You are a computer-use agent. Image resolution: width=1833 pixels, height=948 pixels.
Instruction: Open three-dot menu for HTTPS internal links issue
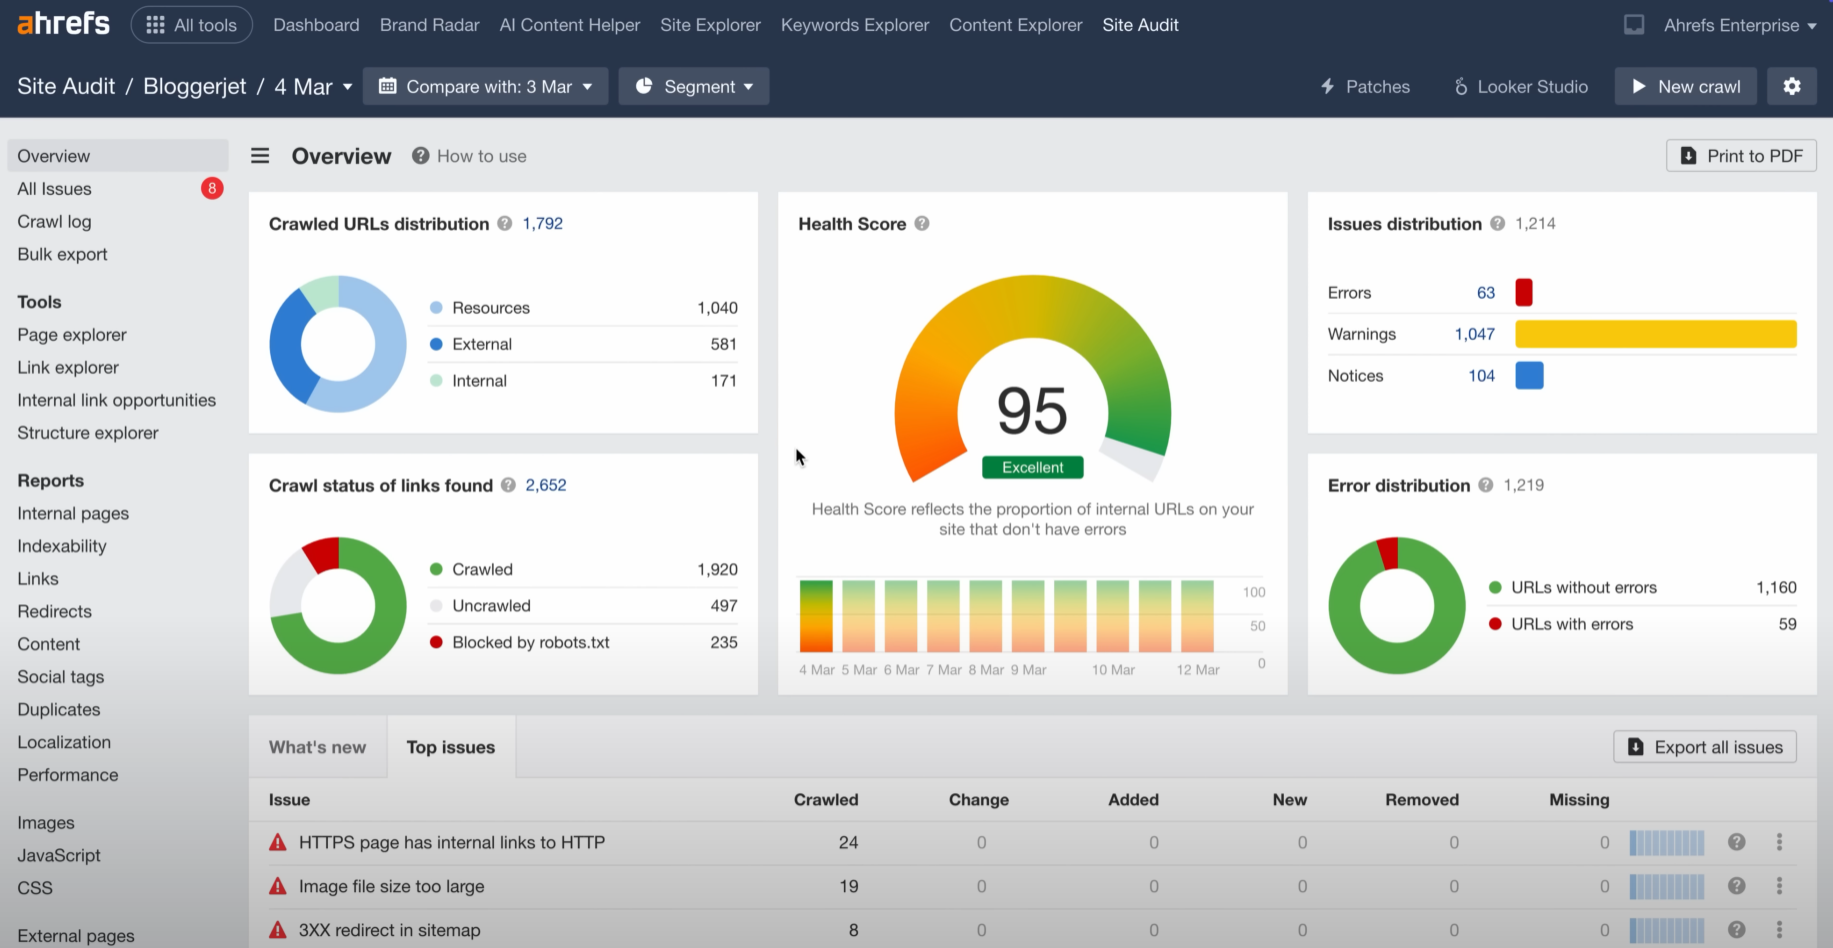pos(1779,842)
